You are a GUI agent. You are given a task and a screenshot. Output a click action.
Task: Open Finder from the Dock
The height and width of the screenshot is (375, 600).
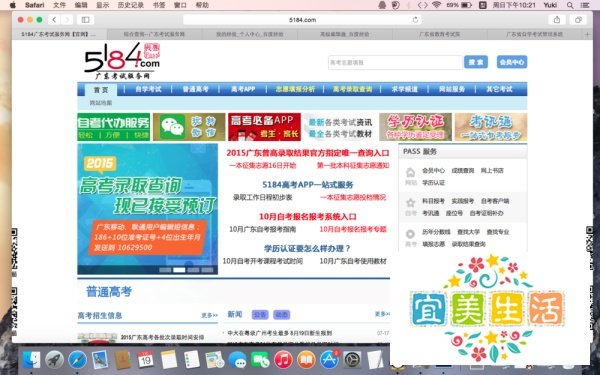point(31,360)
